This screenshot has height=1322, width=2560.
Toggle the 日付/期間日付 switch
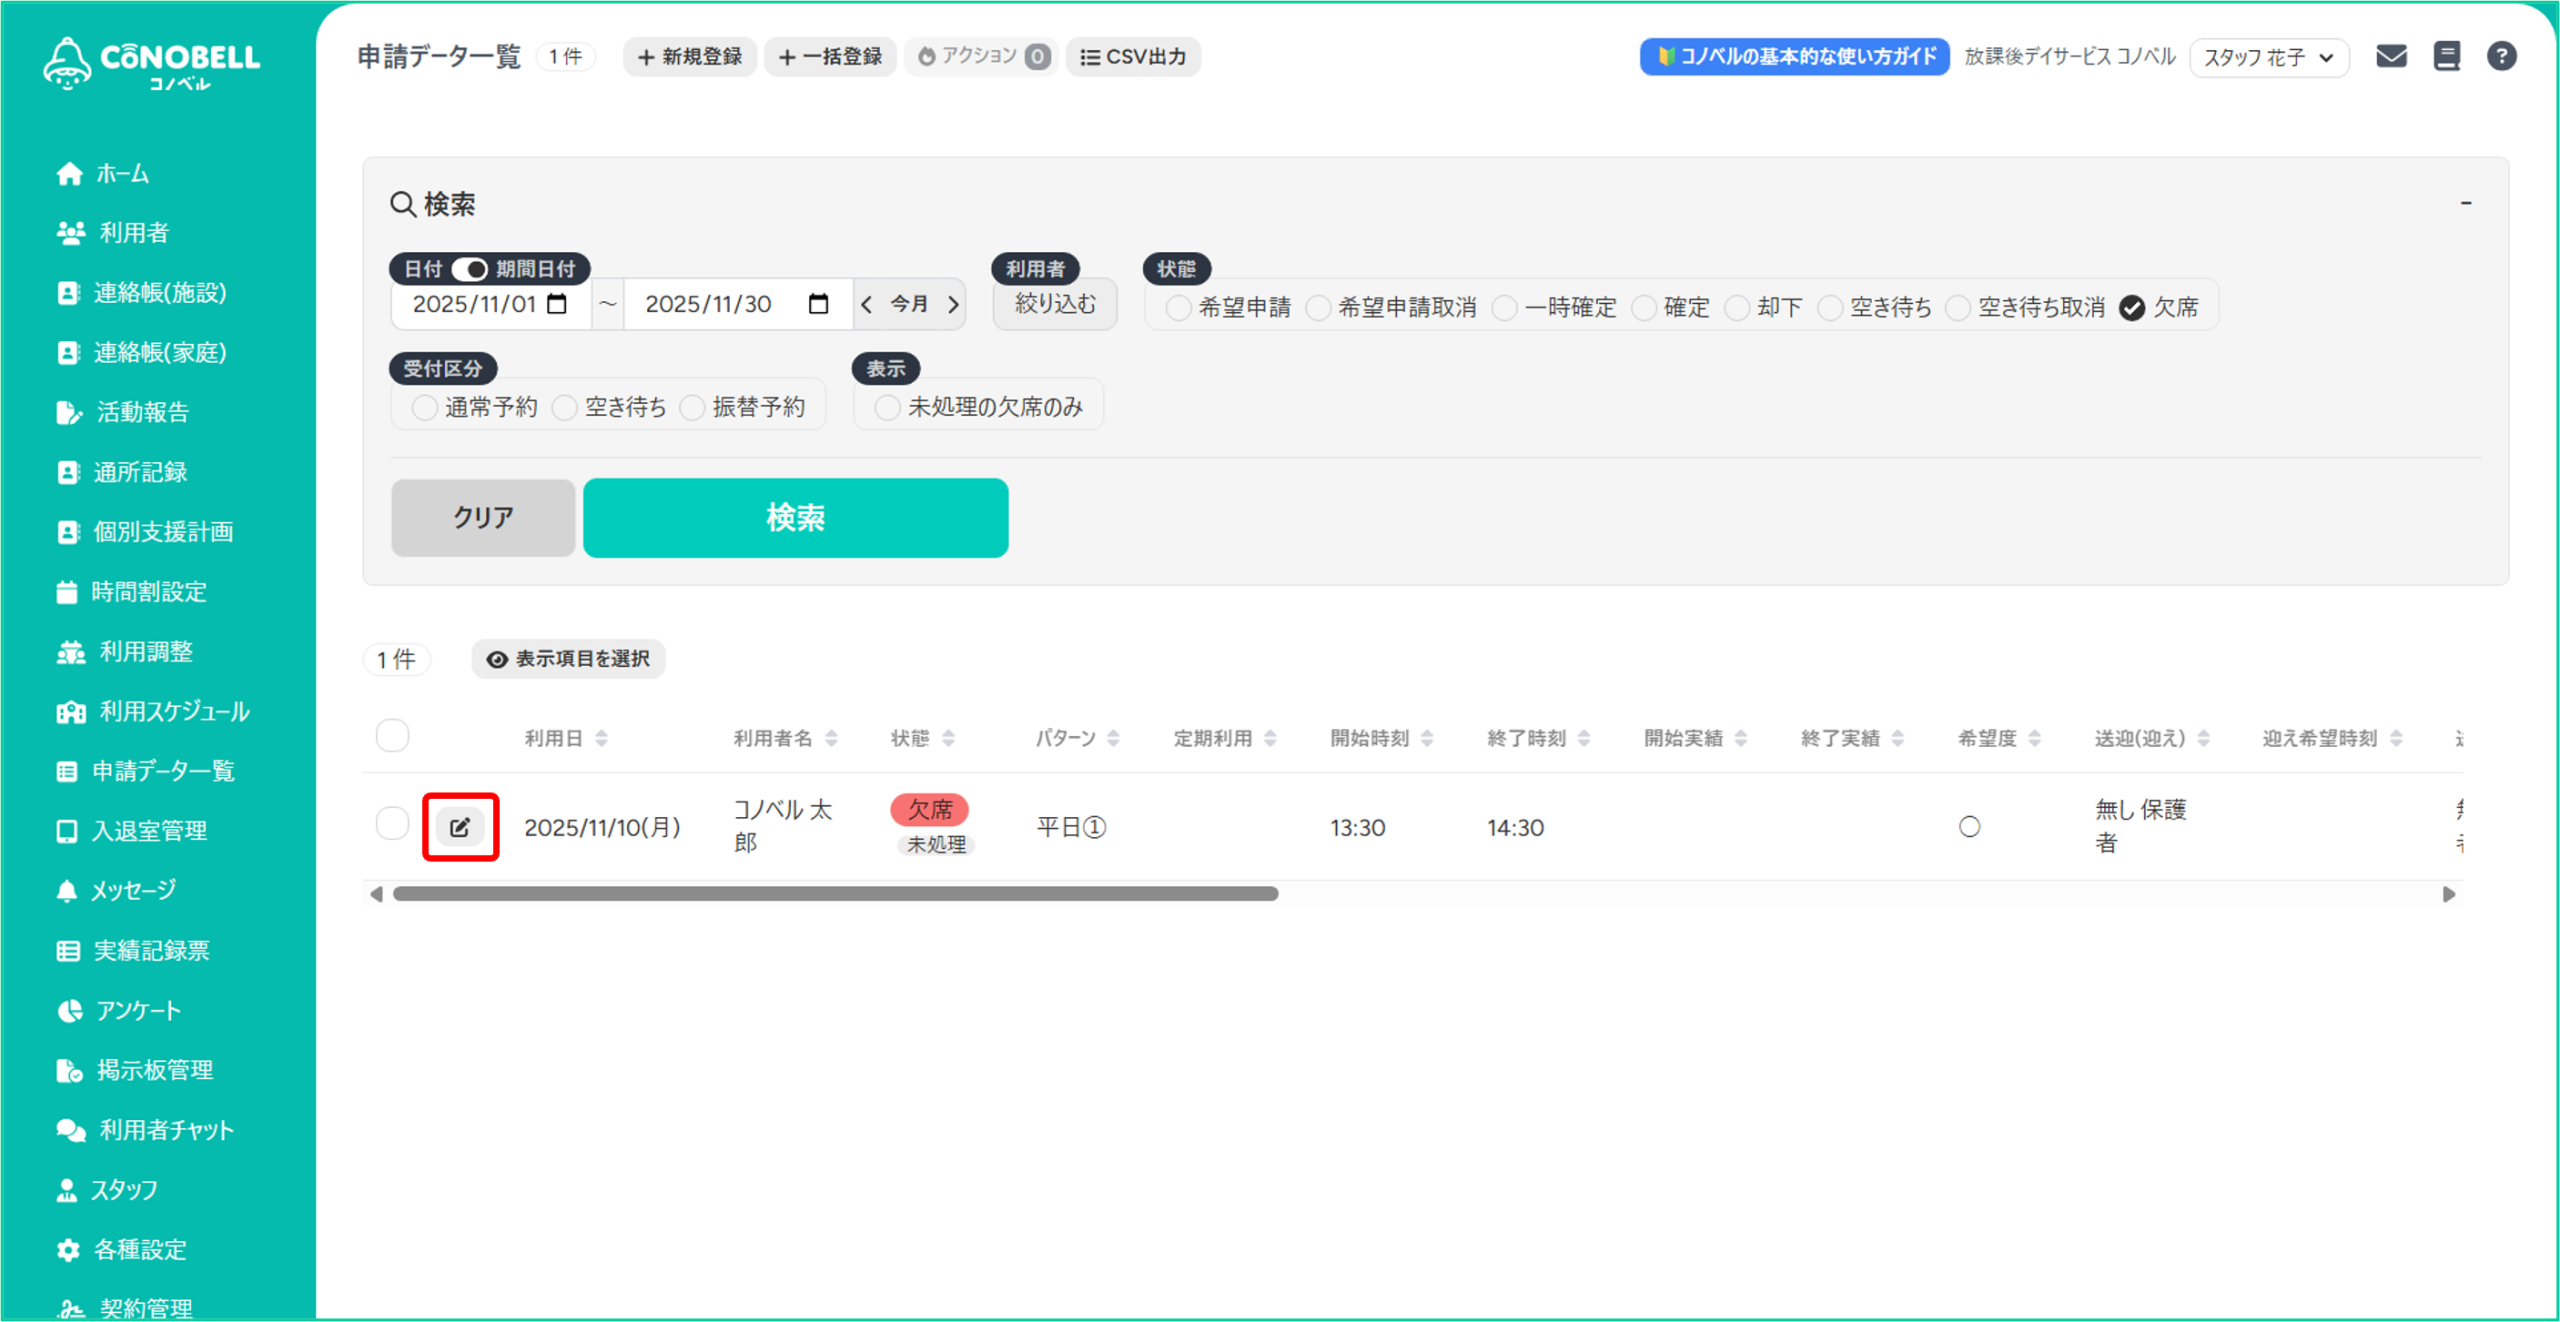[469, 269]
